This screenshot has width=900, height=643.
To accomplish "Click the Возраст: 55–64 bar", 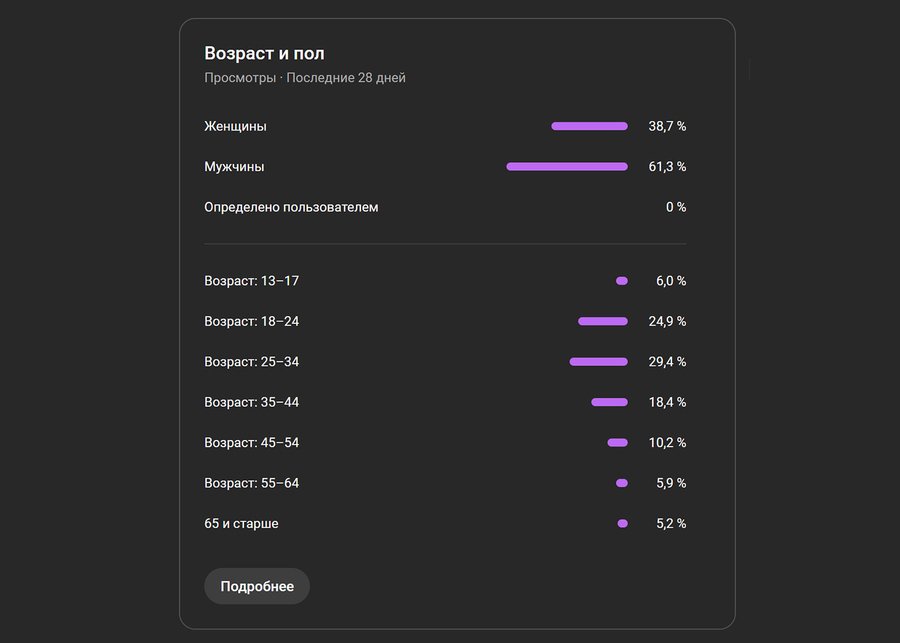I will [x=622, y=483].
